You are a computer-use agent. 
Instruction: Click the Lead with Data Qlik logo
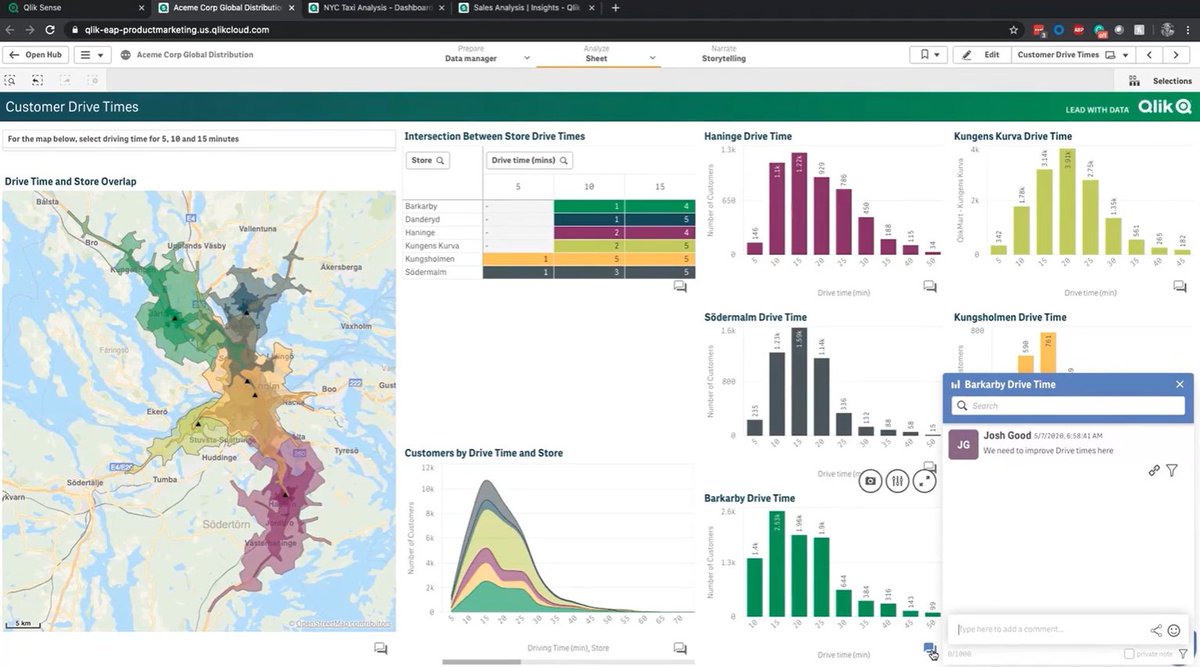[x=1128, y=107]
